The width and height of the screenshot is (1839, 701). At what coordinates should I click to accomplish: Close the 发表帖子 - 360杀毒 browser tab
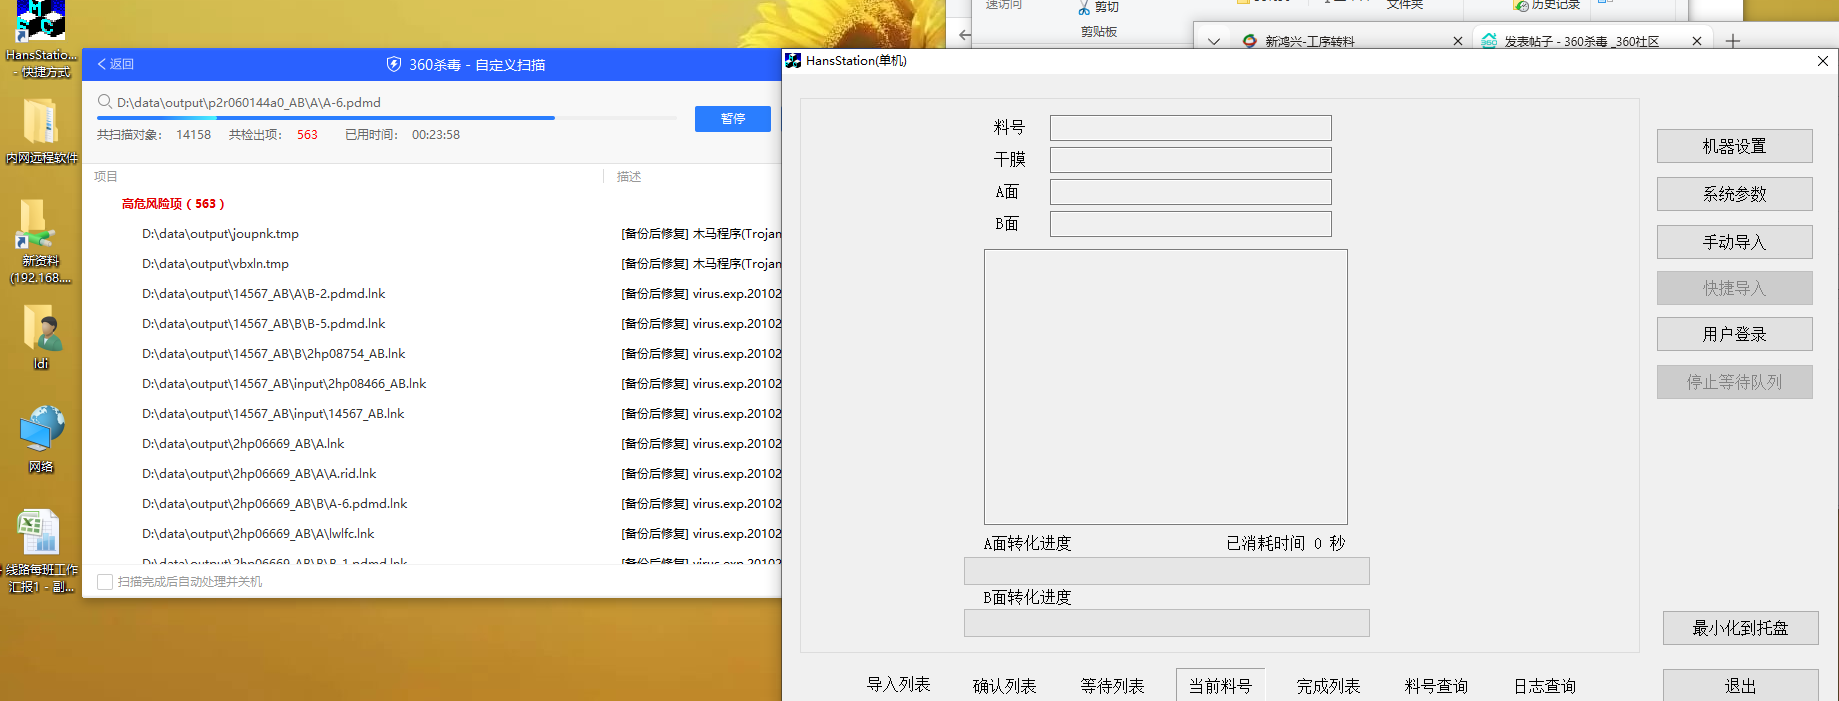tap(1697, 41)
